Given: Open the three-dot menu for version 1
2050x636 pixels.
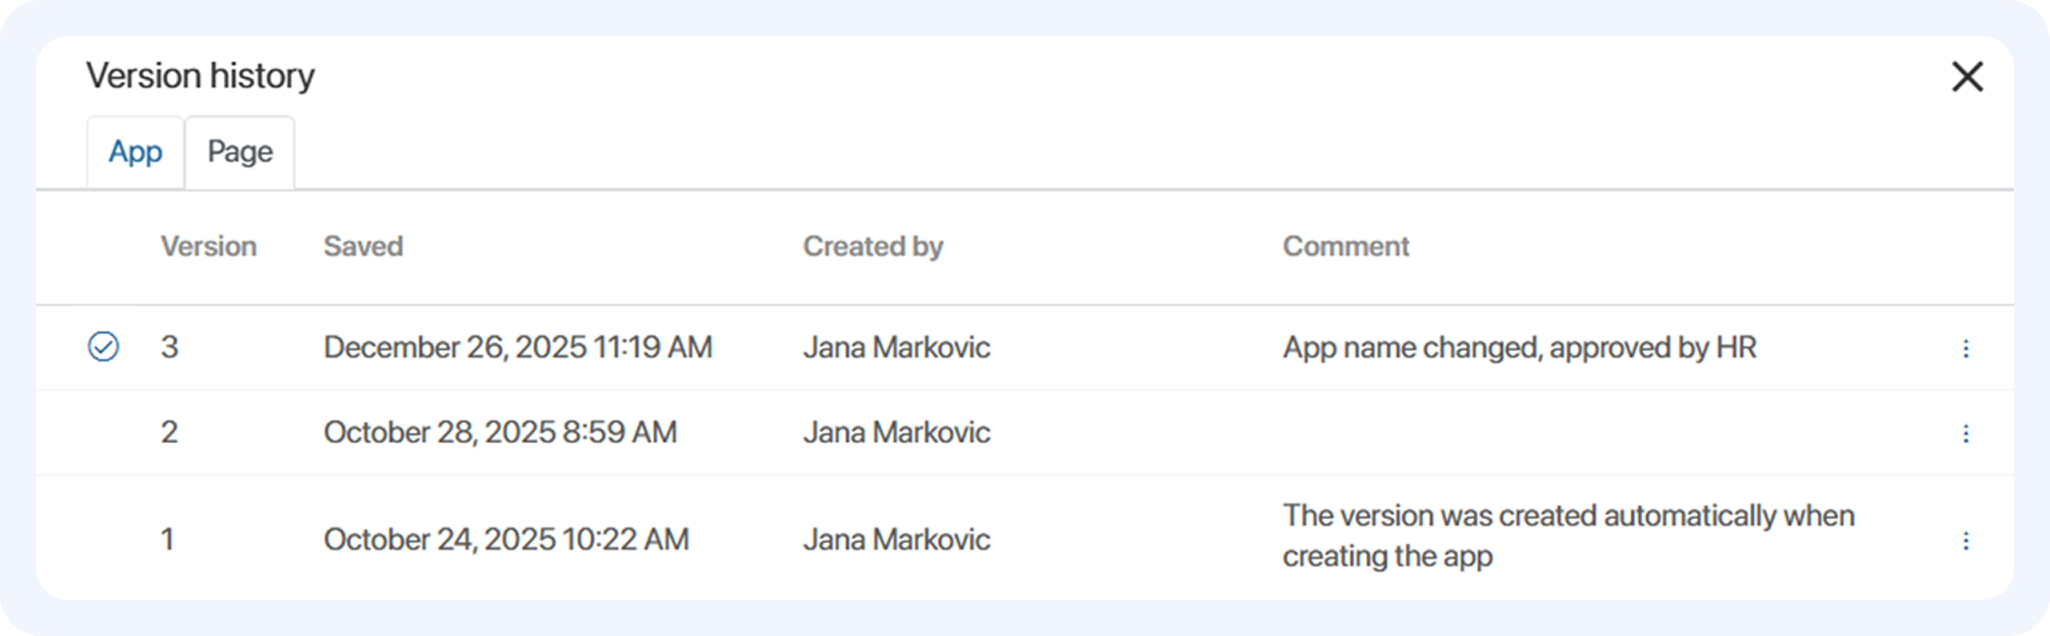Looking at the screenshot, I should (x=1965, y=540).
